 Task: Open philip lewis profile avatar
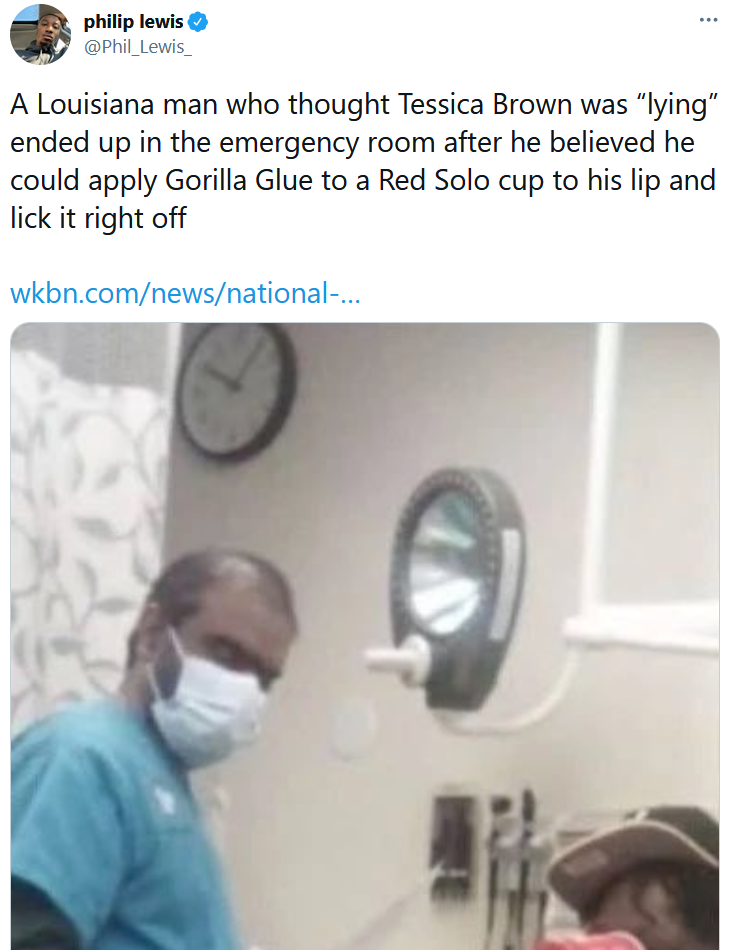point(41,34)
